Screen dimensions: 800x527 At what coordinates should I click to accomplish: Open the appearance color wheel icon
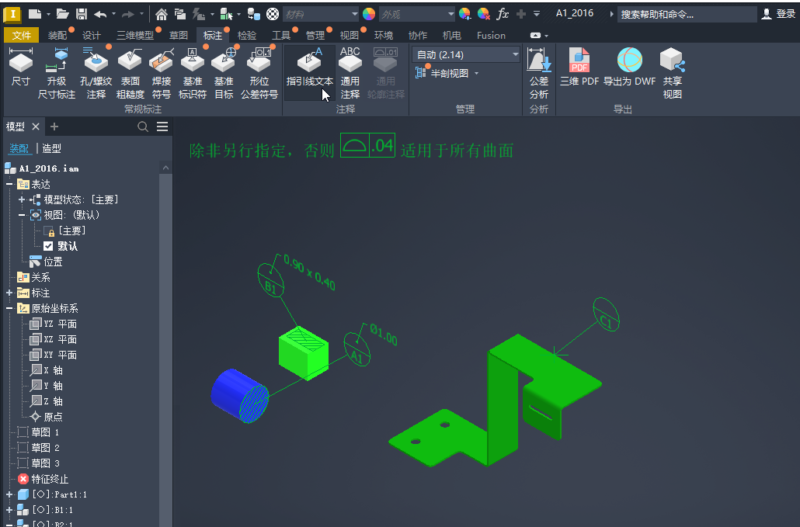368,14
